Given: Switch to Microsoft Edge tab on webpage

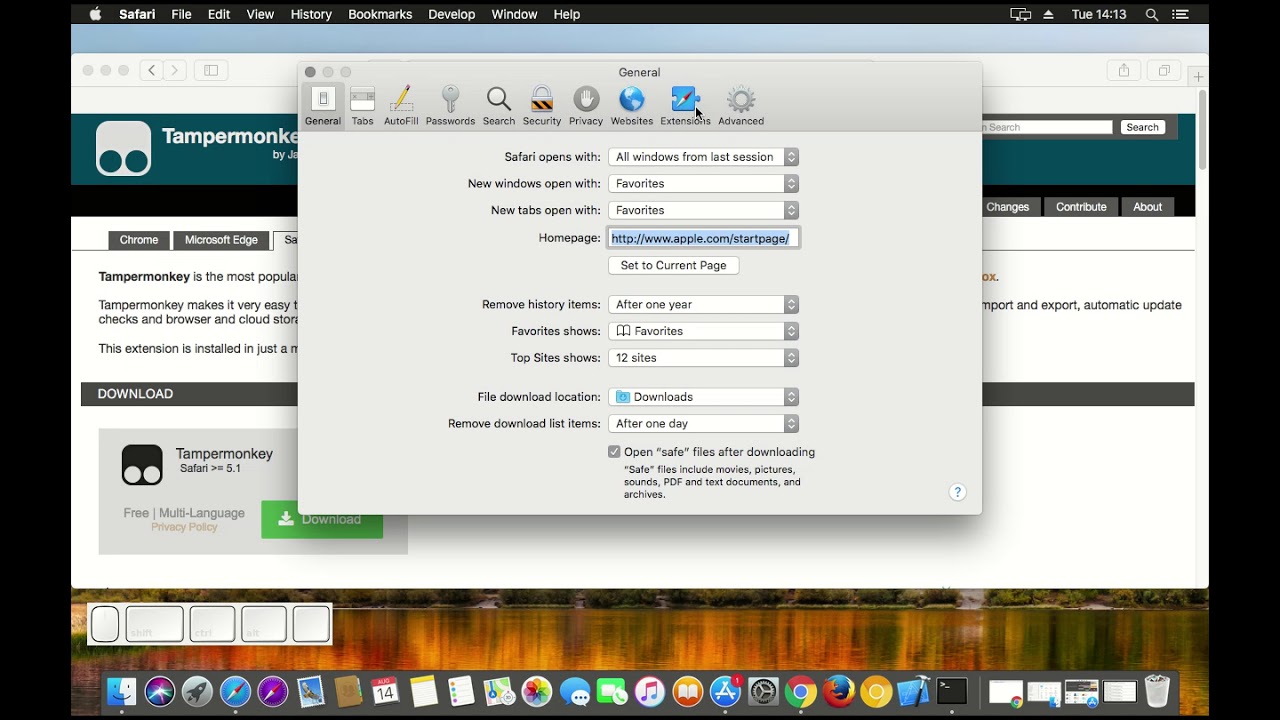Looking at the screenshot, I should tap(221, 240).
